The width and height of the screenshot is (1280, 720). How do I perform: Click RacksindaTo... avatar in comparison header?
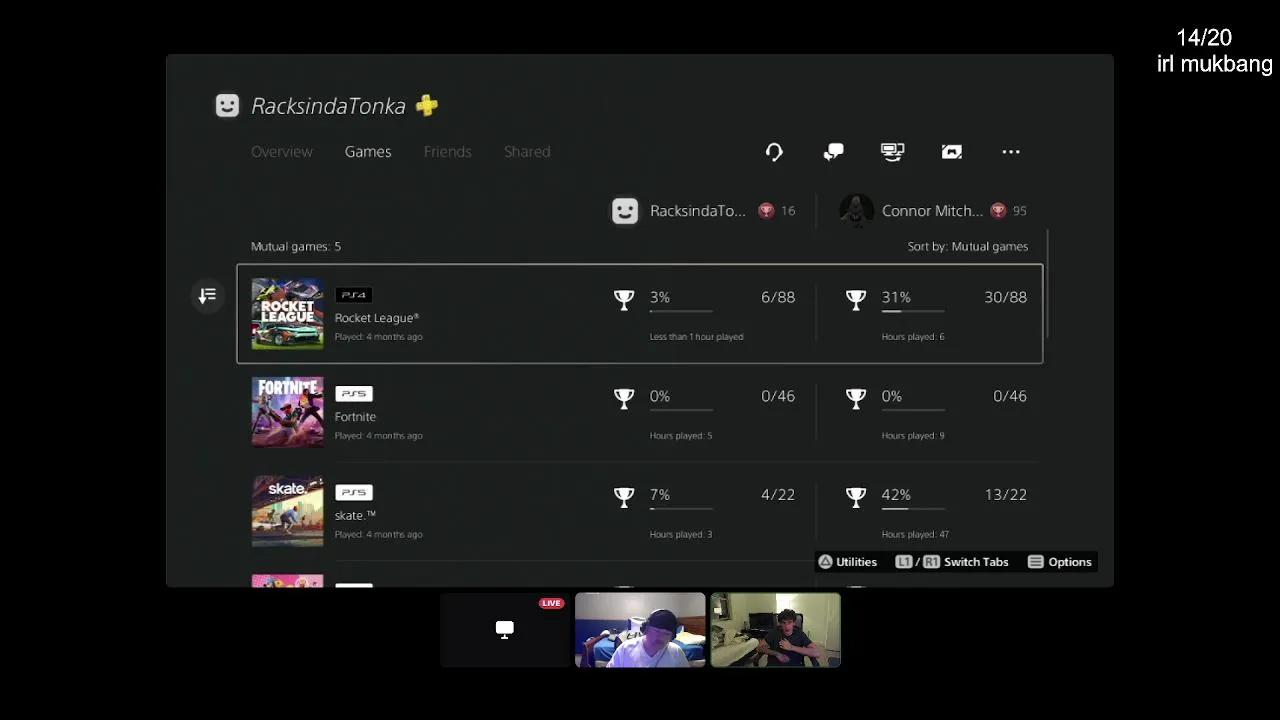(625, 211)
